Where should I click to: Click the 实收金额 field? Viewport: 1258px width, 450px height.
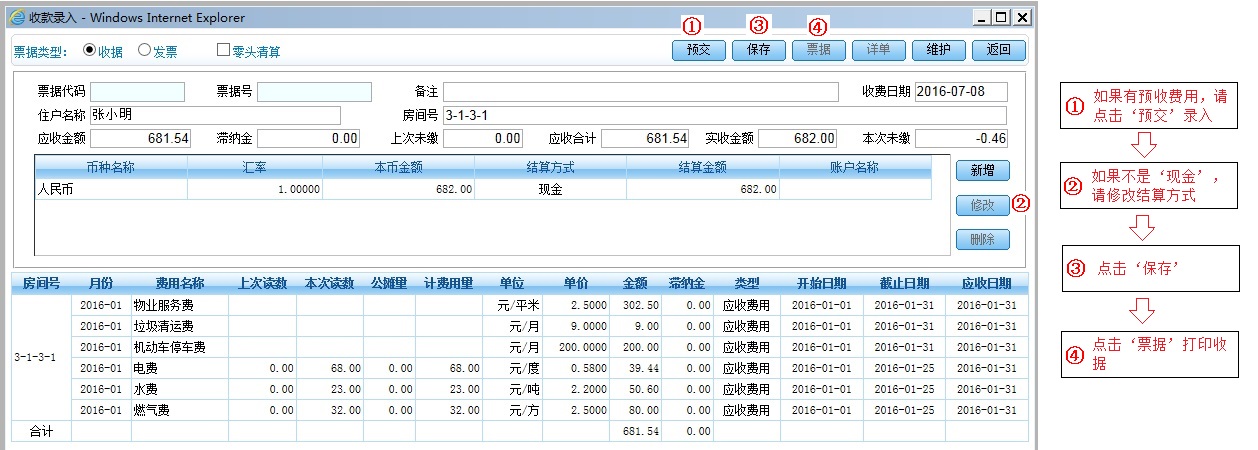coord(798,138)
